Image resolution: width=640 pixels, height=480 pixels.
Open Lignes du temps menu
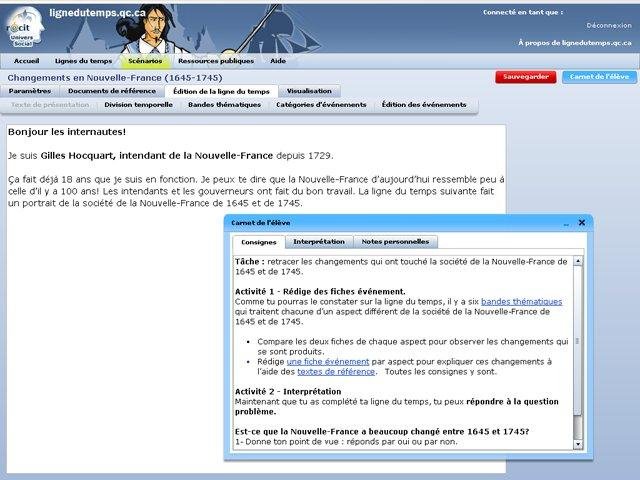coord(83,61)
